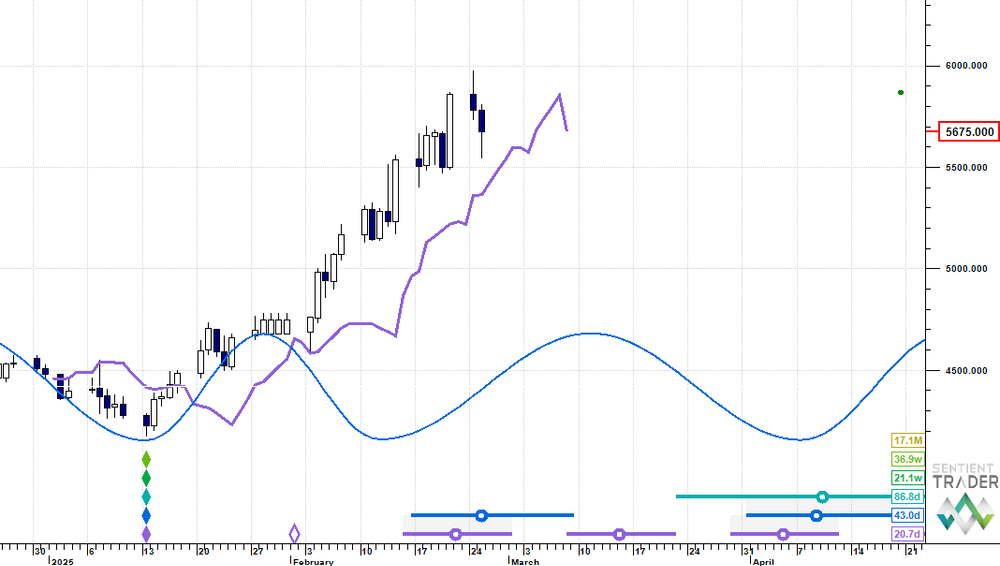The height and width of the screenshot is (566, 1000).
Task: Toggle the 17.1M cycle label
Action: 908,440
